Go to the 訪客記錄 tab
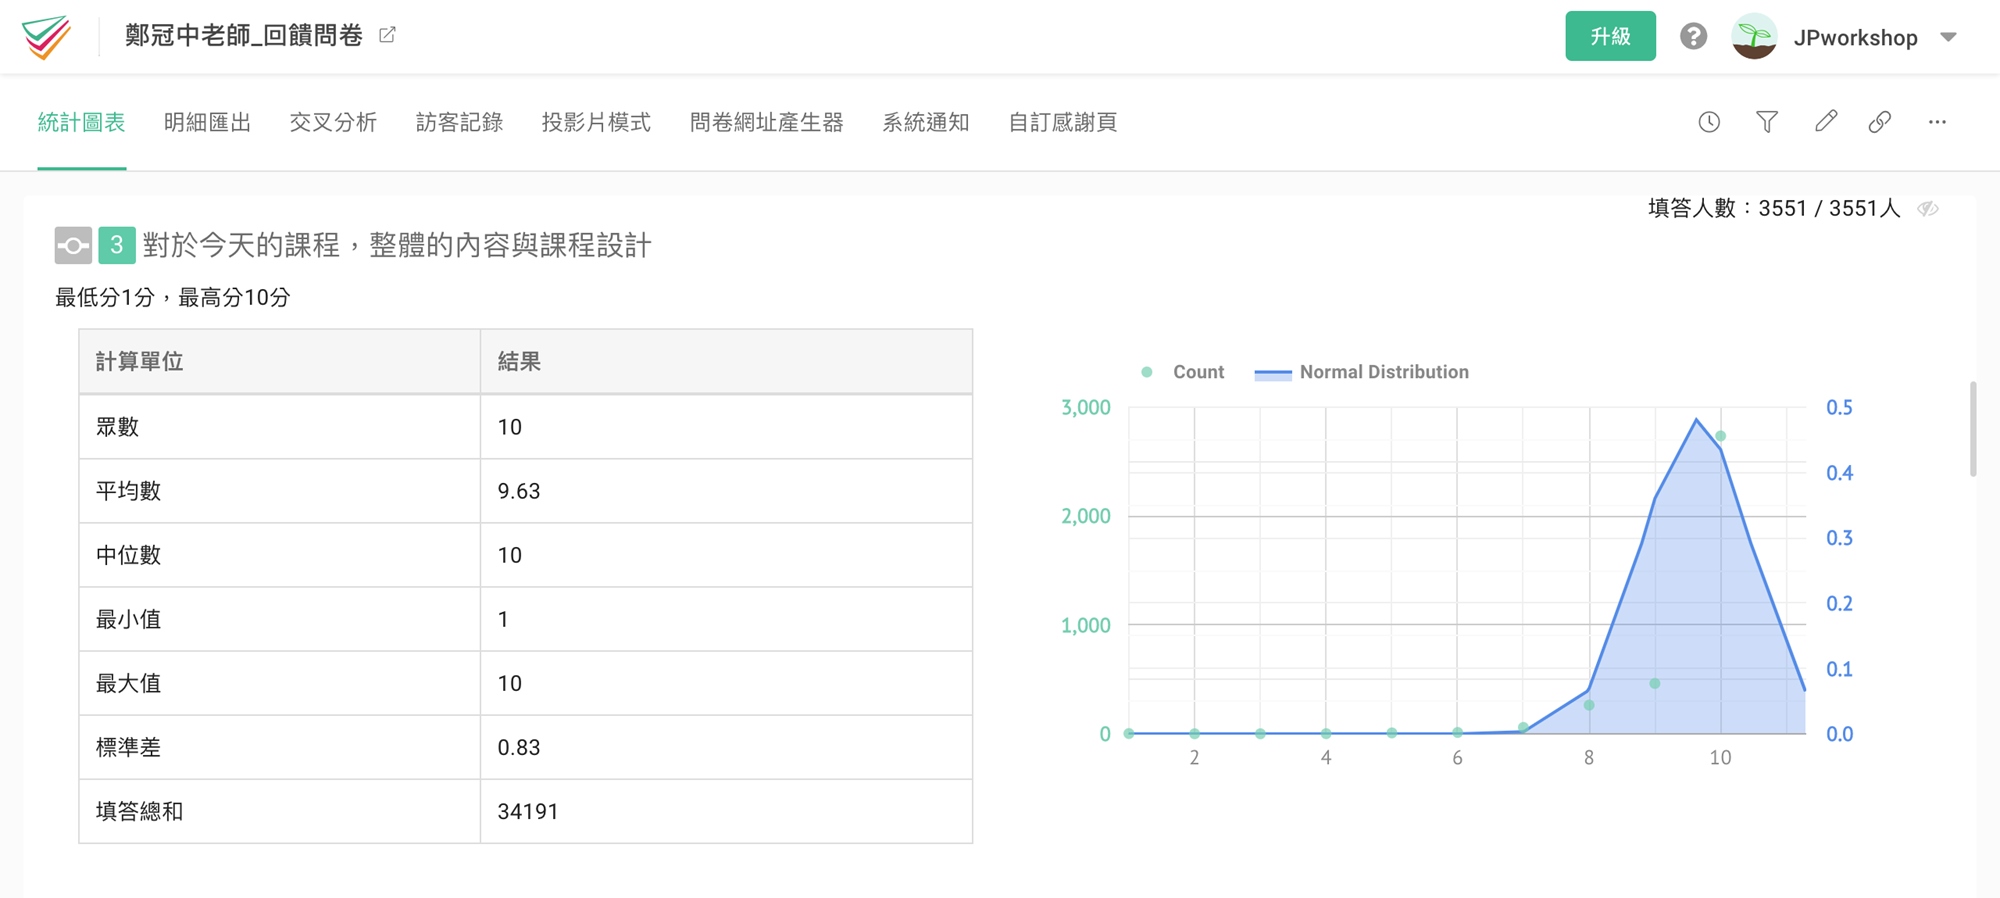Screen dimensions: 2000x898 coord(459,122)
